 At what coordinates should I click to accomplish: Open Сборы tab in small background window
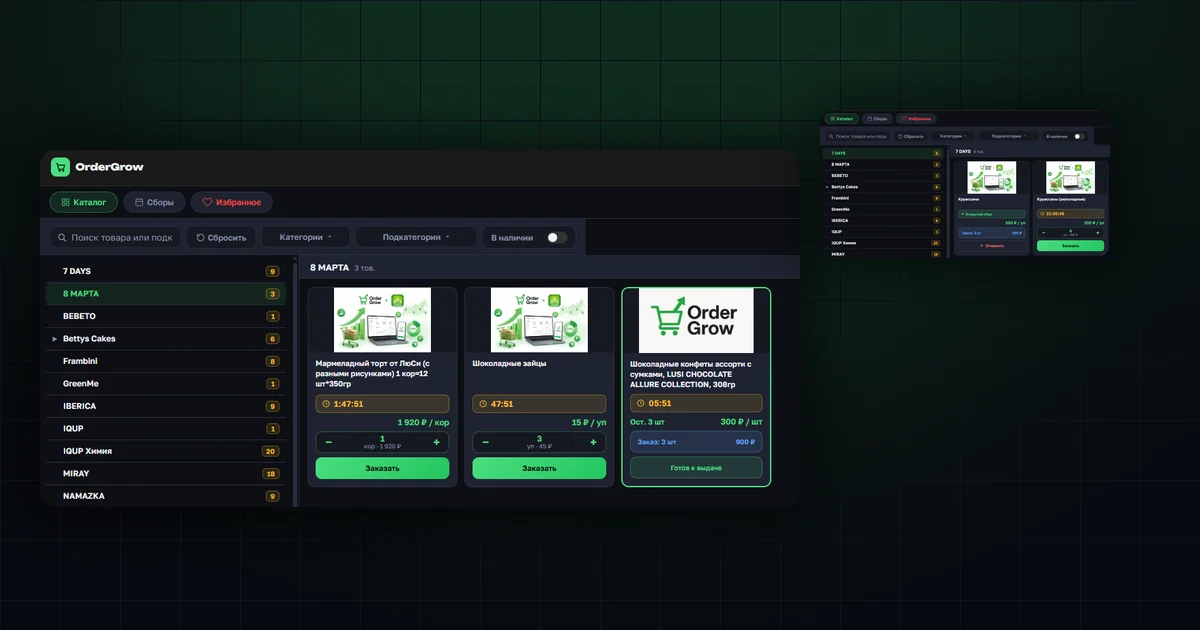(x=877, y=118)
